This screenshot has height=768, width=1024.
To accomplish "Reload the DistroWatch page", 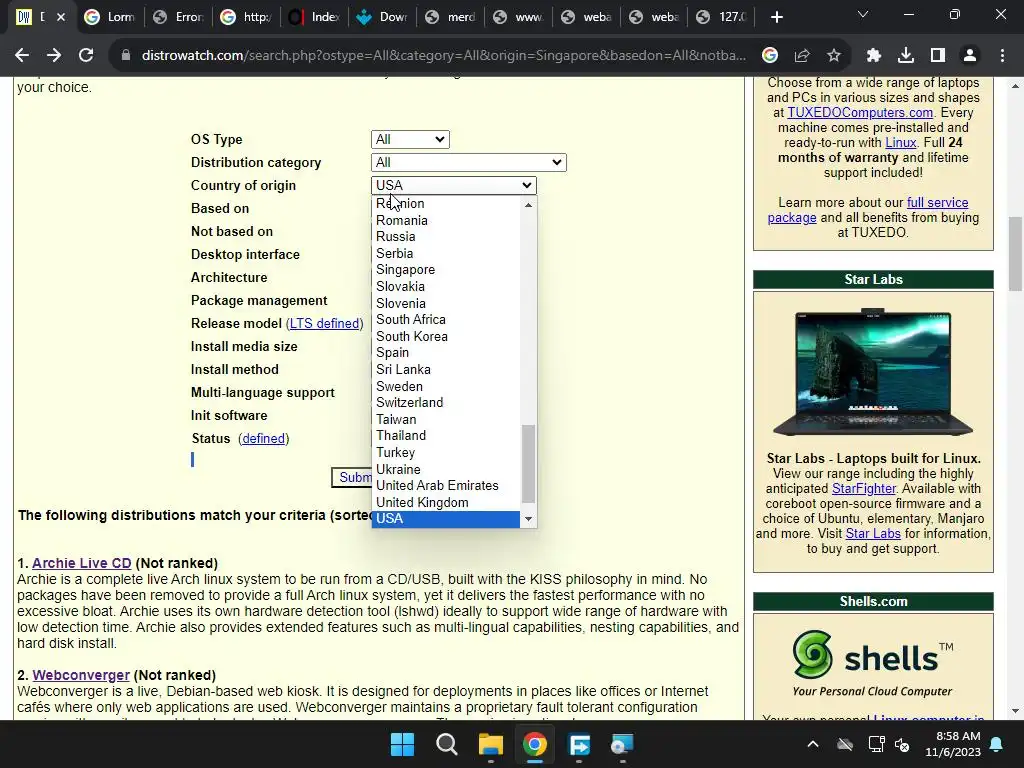I will click(86, 56).
